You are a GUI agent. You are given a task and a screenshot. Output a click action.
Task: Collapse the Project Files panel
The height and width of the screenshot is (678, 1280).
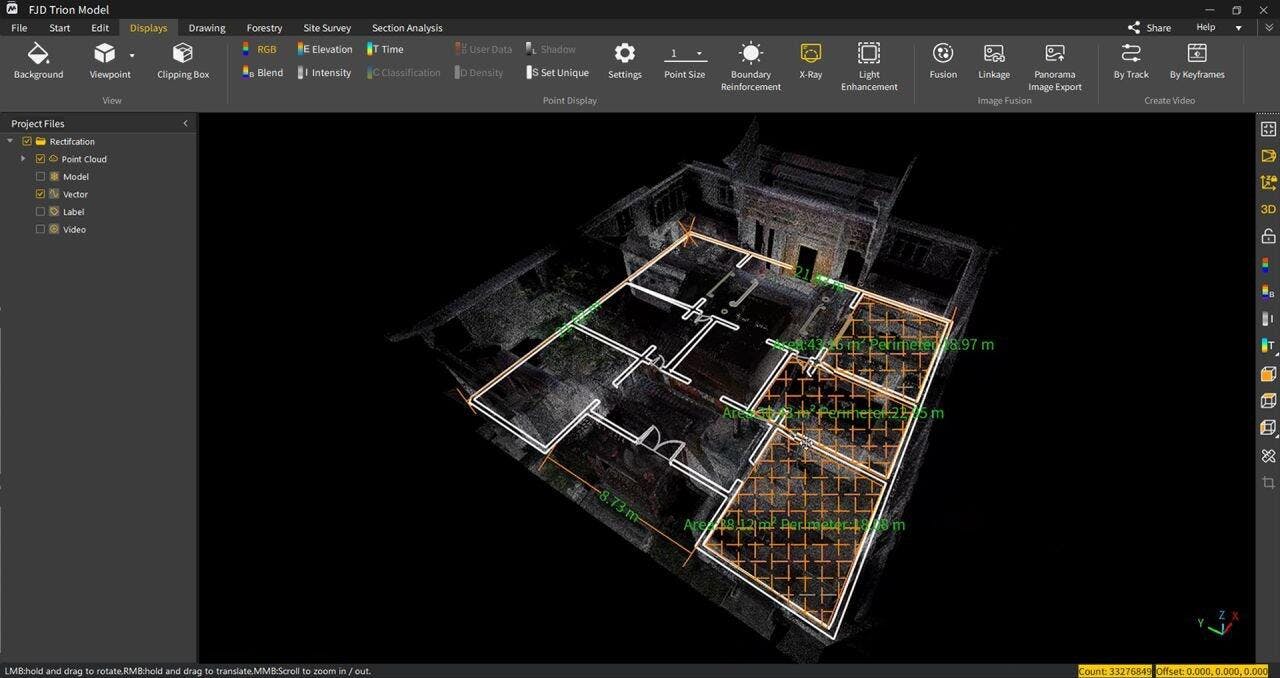(x=185, y=123)
